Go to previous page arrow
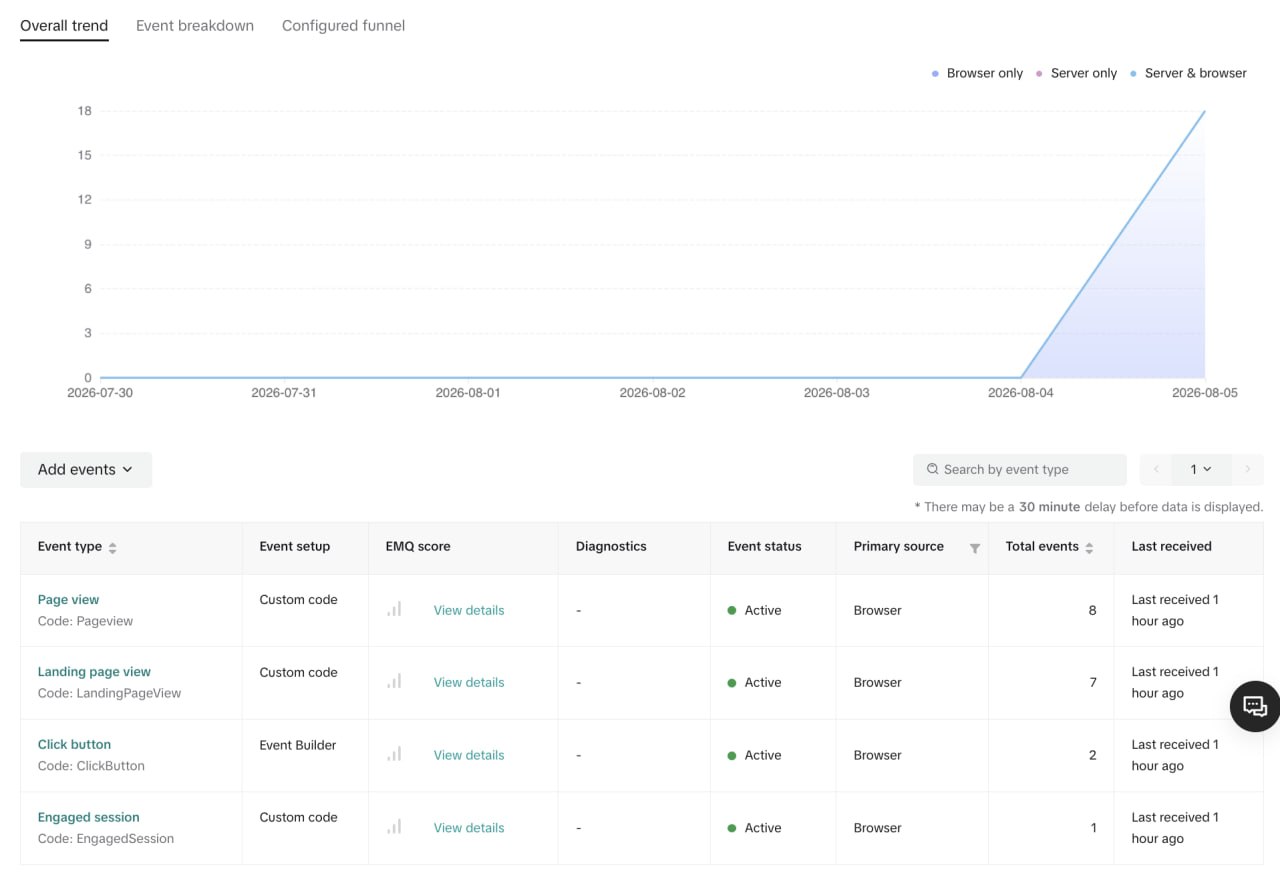 coord(1156,469)
